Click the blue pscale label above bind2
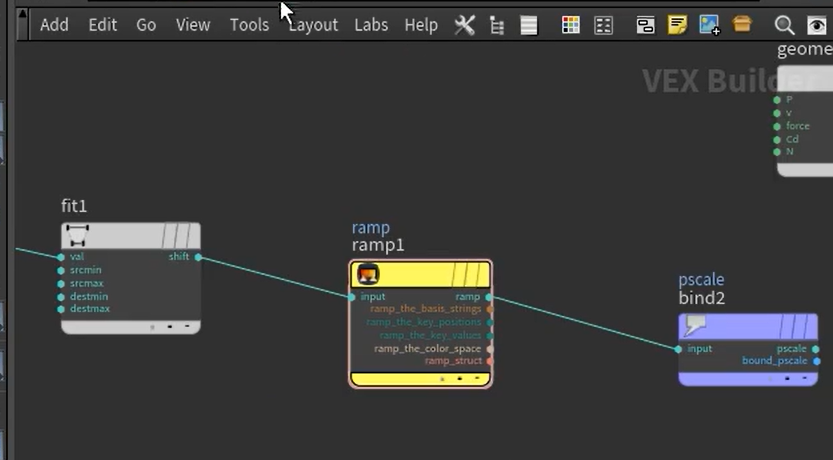The image size is (833, 460). pos(701,280)
